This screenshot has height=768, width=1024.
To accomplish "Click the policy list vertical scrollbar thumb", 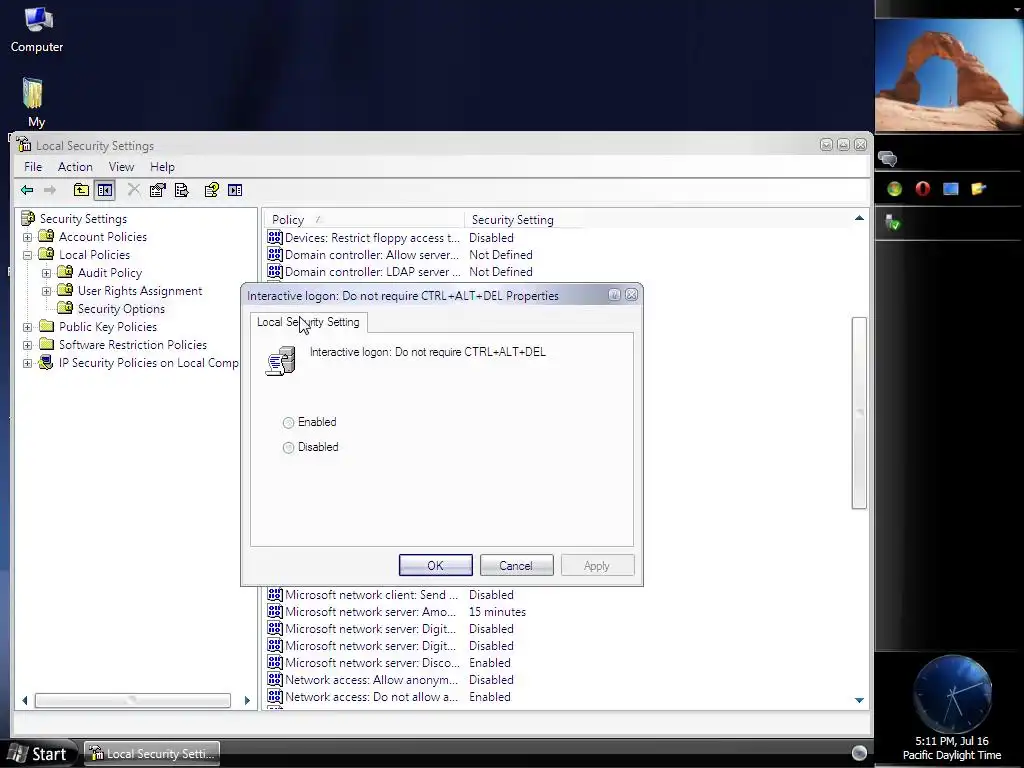I will click(x=859, y=413).
